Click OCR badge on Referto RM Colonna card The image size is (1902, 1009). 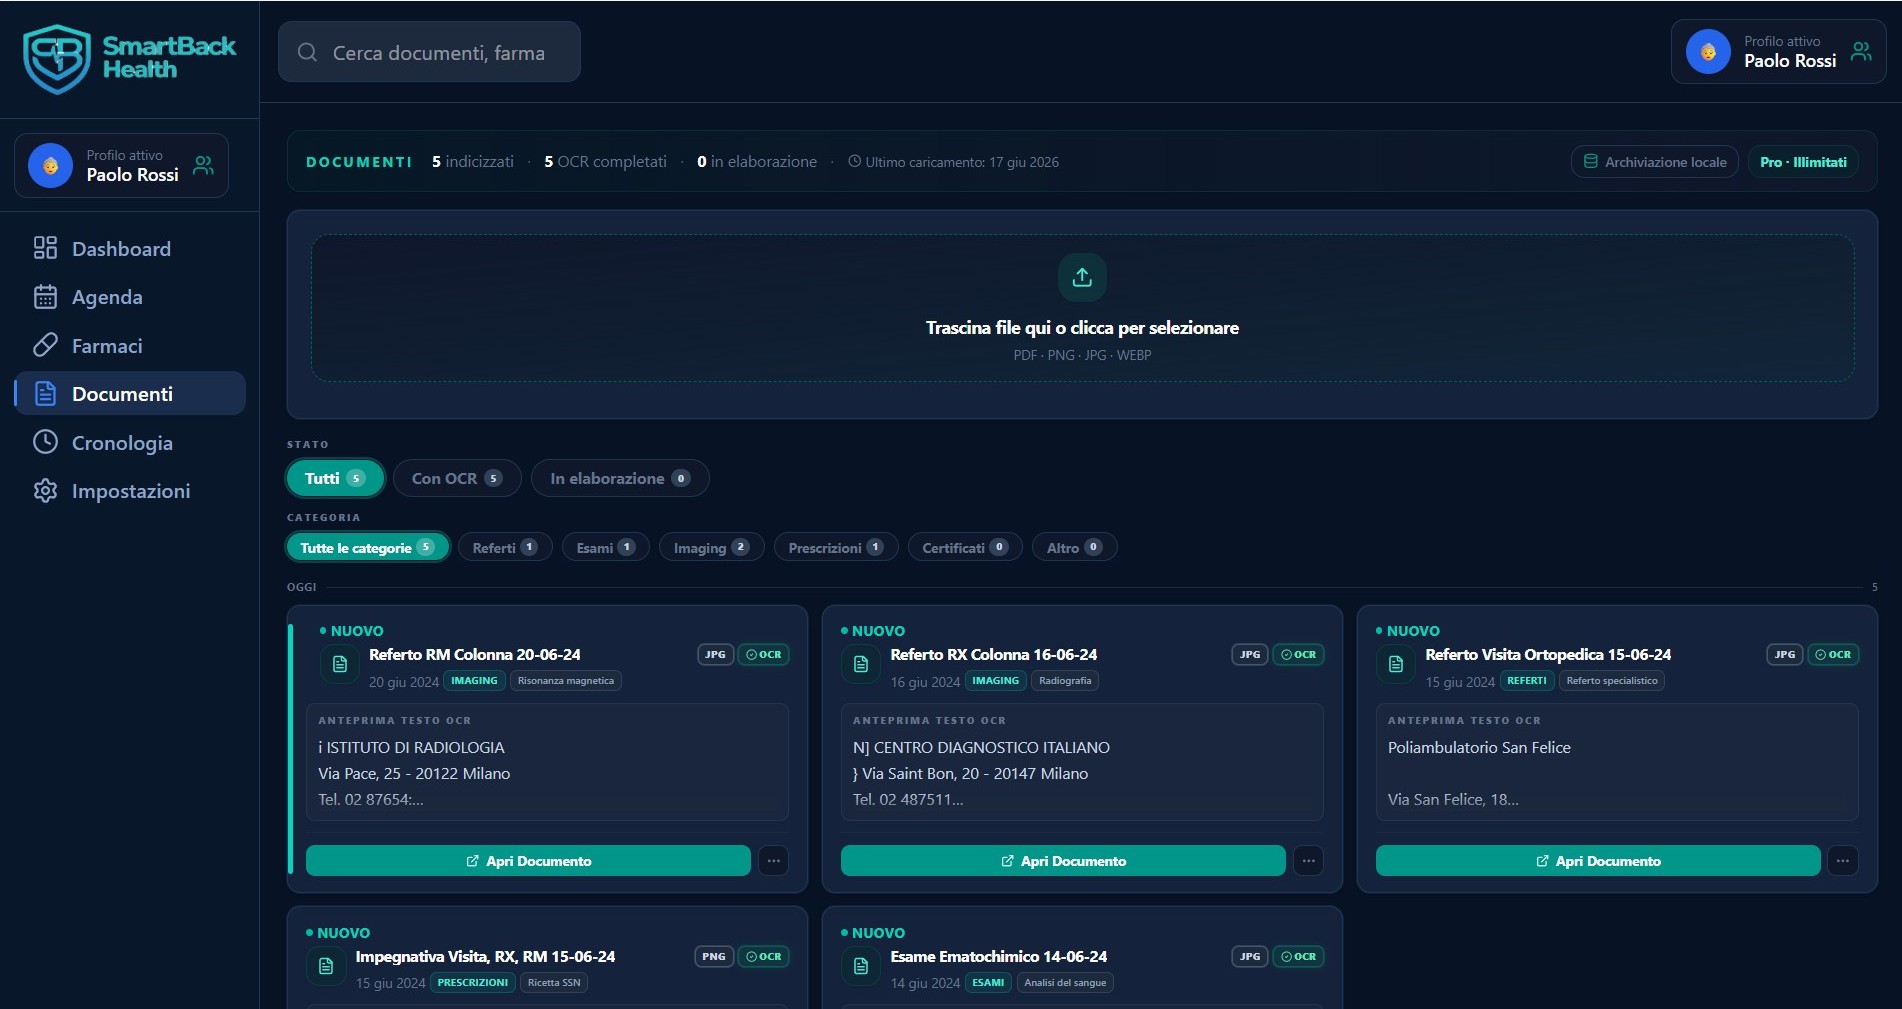[764, 655]
